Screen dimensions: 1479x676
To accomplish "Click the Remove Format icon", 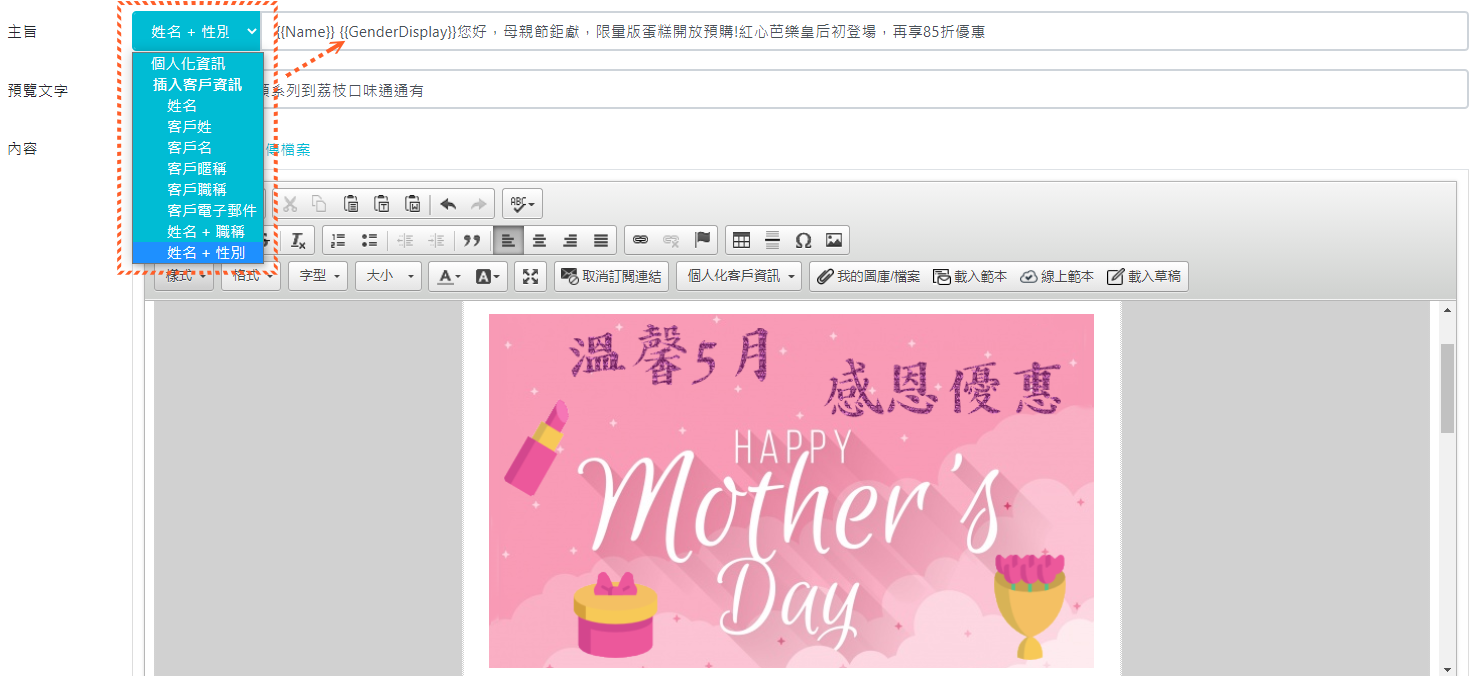I will pos(298,240).
